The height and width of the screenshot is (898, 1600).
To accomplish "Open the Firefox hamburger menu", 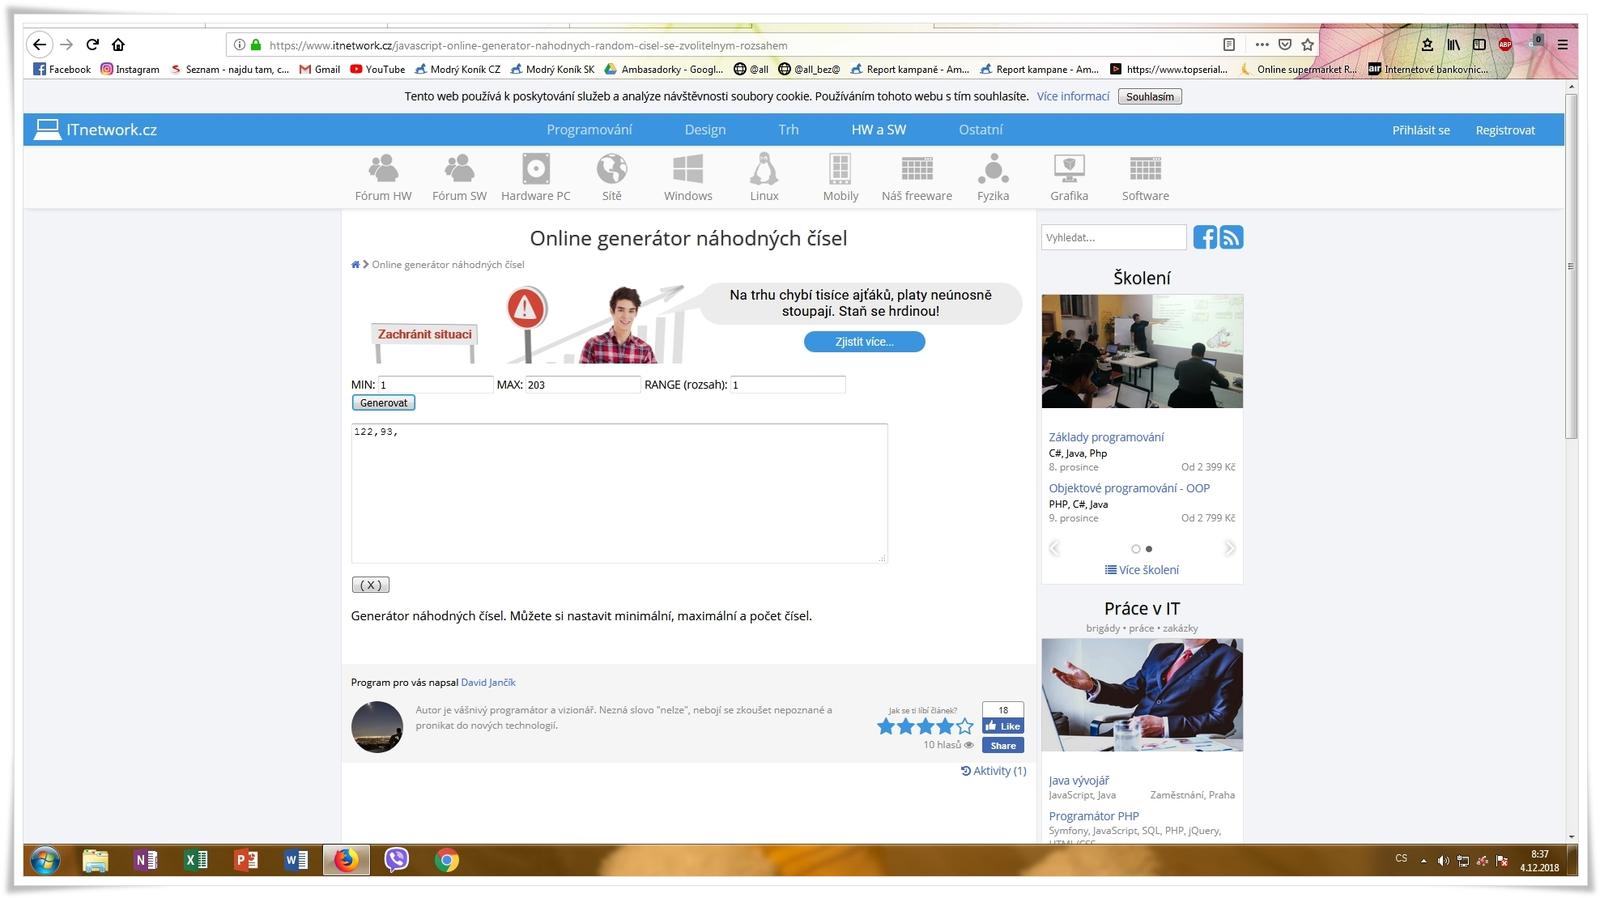I will (1562, 45).
